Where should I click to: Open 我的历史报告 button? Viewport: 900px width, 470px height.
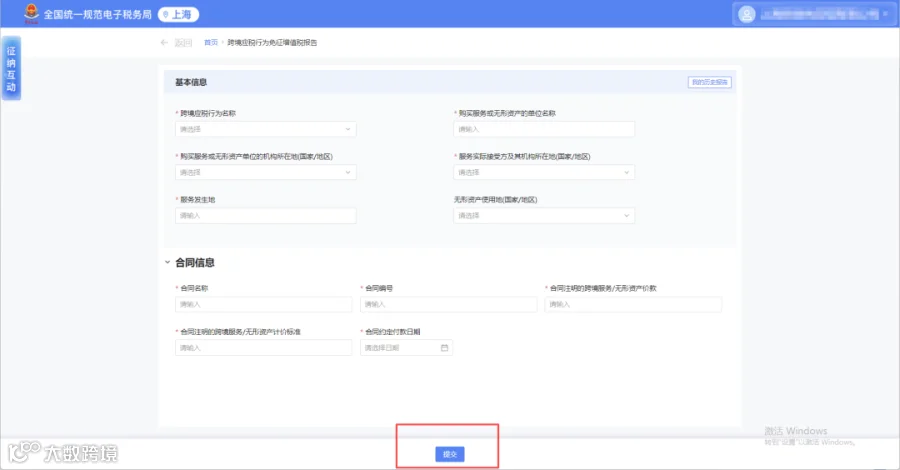point(709,82)
